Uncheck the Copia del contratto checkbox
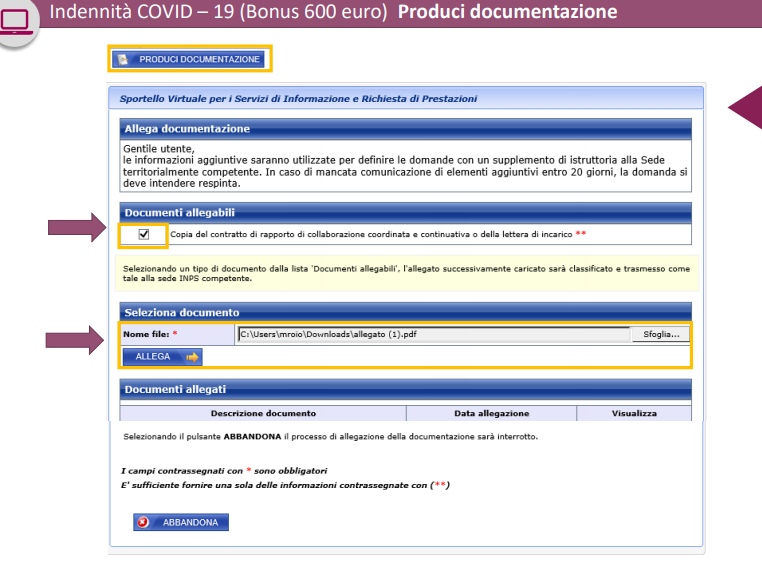762x570 pixels. click(x=144, y=234)
